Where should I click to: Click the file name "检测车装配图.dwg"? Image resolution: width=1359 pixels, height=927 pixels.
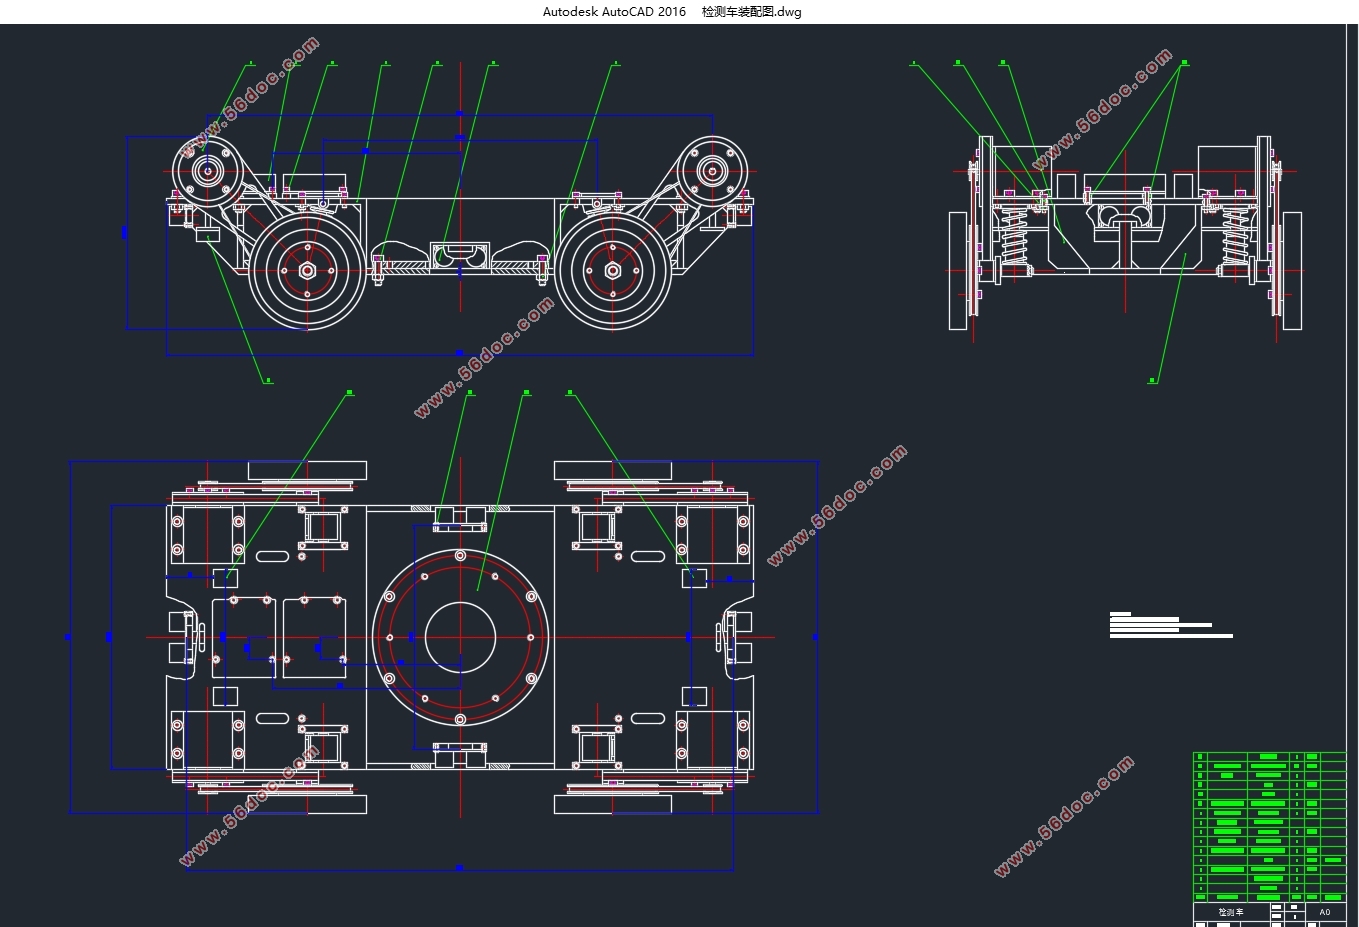click(x=751, y=12)
